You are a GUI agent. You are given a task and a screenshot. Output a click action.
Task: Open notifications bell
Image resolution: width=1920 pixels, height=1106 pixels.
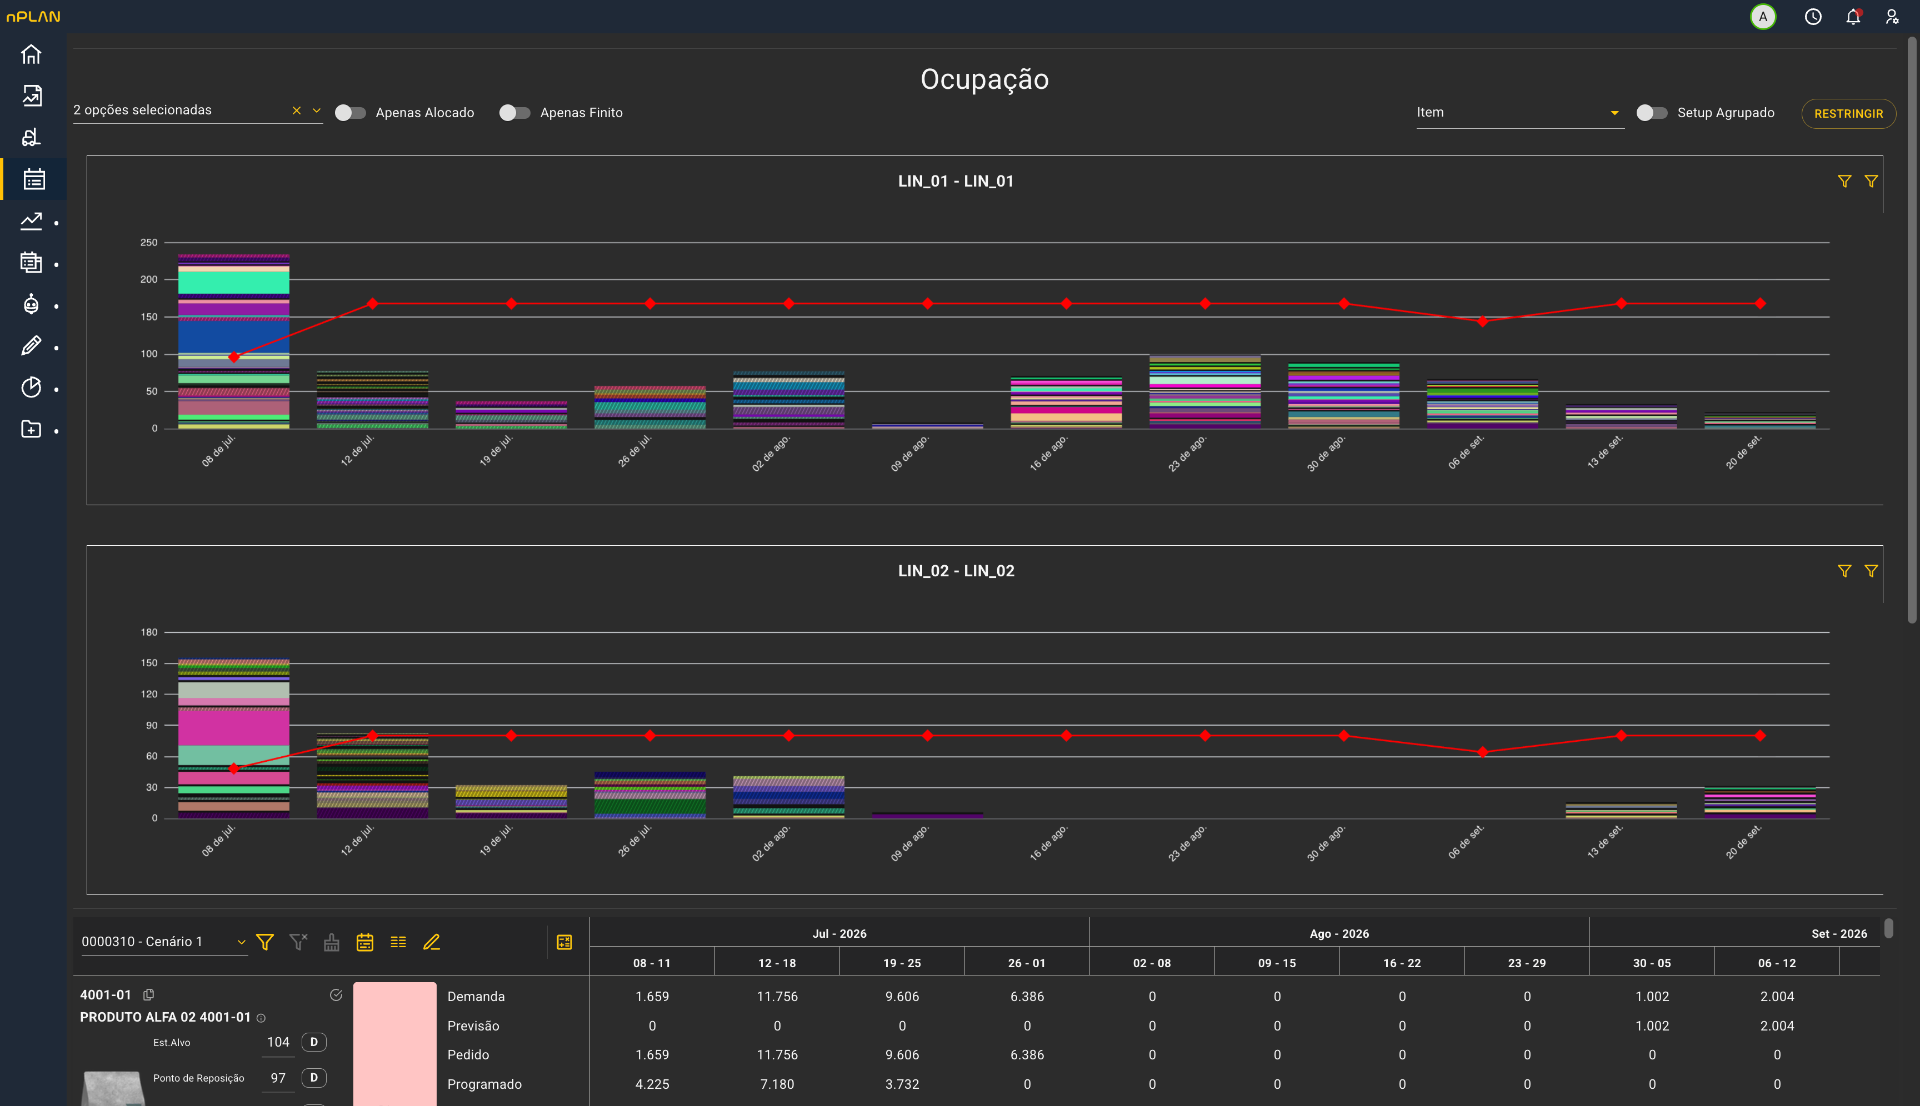[1853, 17]
